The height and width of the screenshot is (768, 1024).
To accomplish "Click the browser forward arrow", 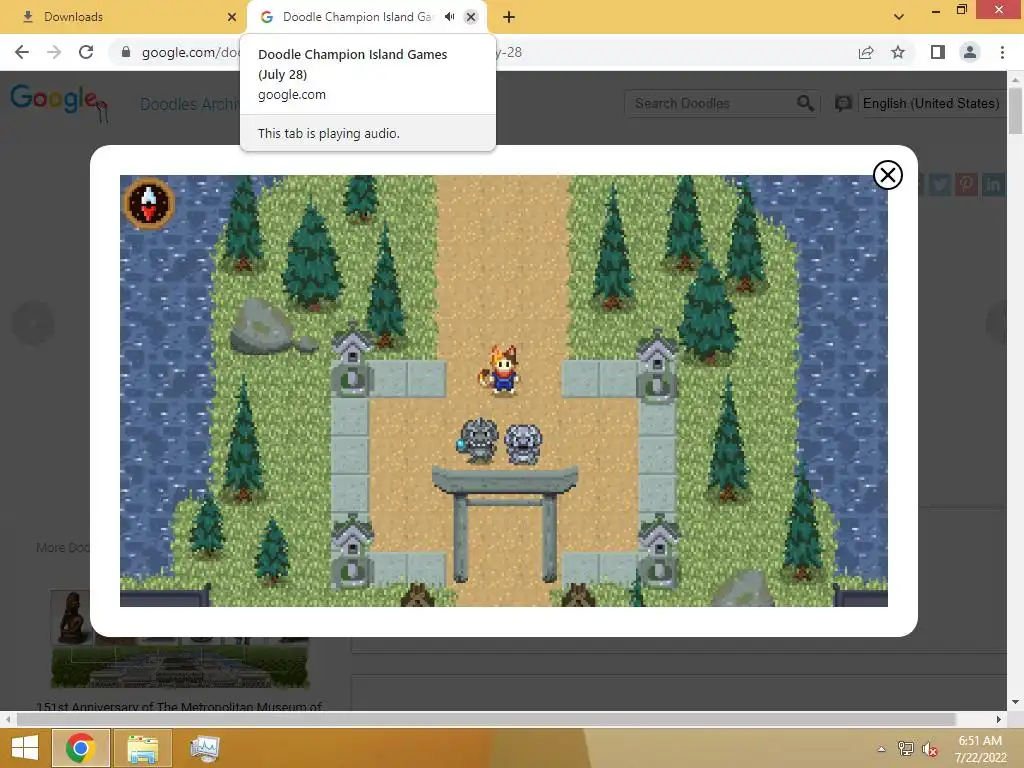I will pos(54,52).
